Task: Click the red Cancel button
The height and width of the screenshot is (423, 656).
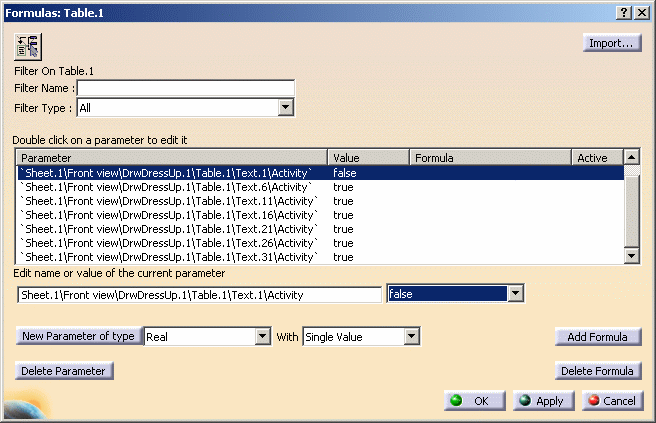Action: point(611,400)
